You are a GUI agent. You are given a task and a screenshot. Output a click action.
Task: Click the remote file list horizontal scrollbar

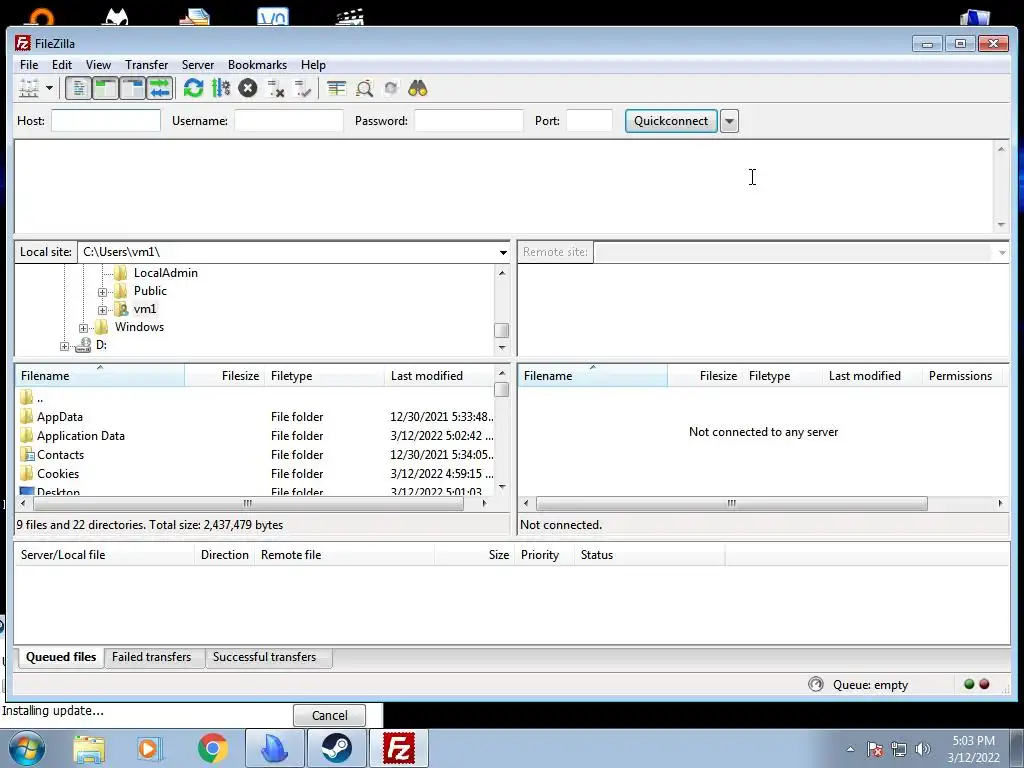click(x=731, y=504)
